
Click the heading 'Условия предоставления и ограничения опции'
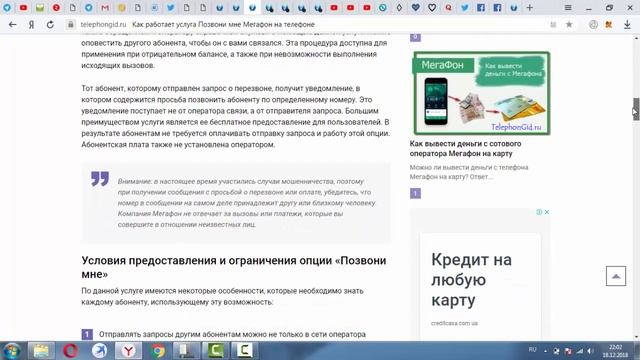coord(234,267)
